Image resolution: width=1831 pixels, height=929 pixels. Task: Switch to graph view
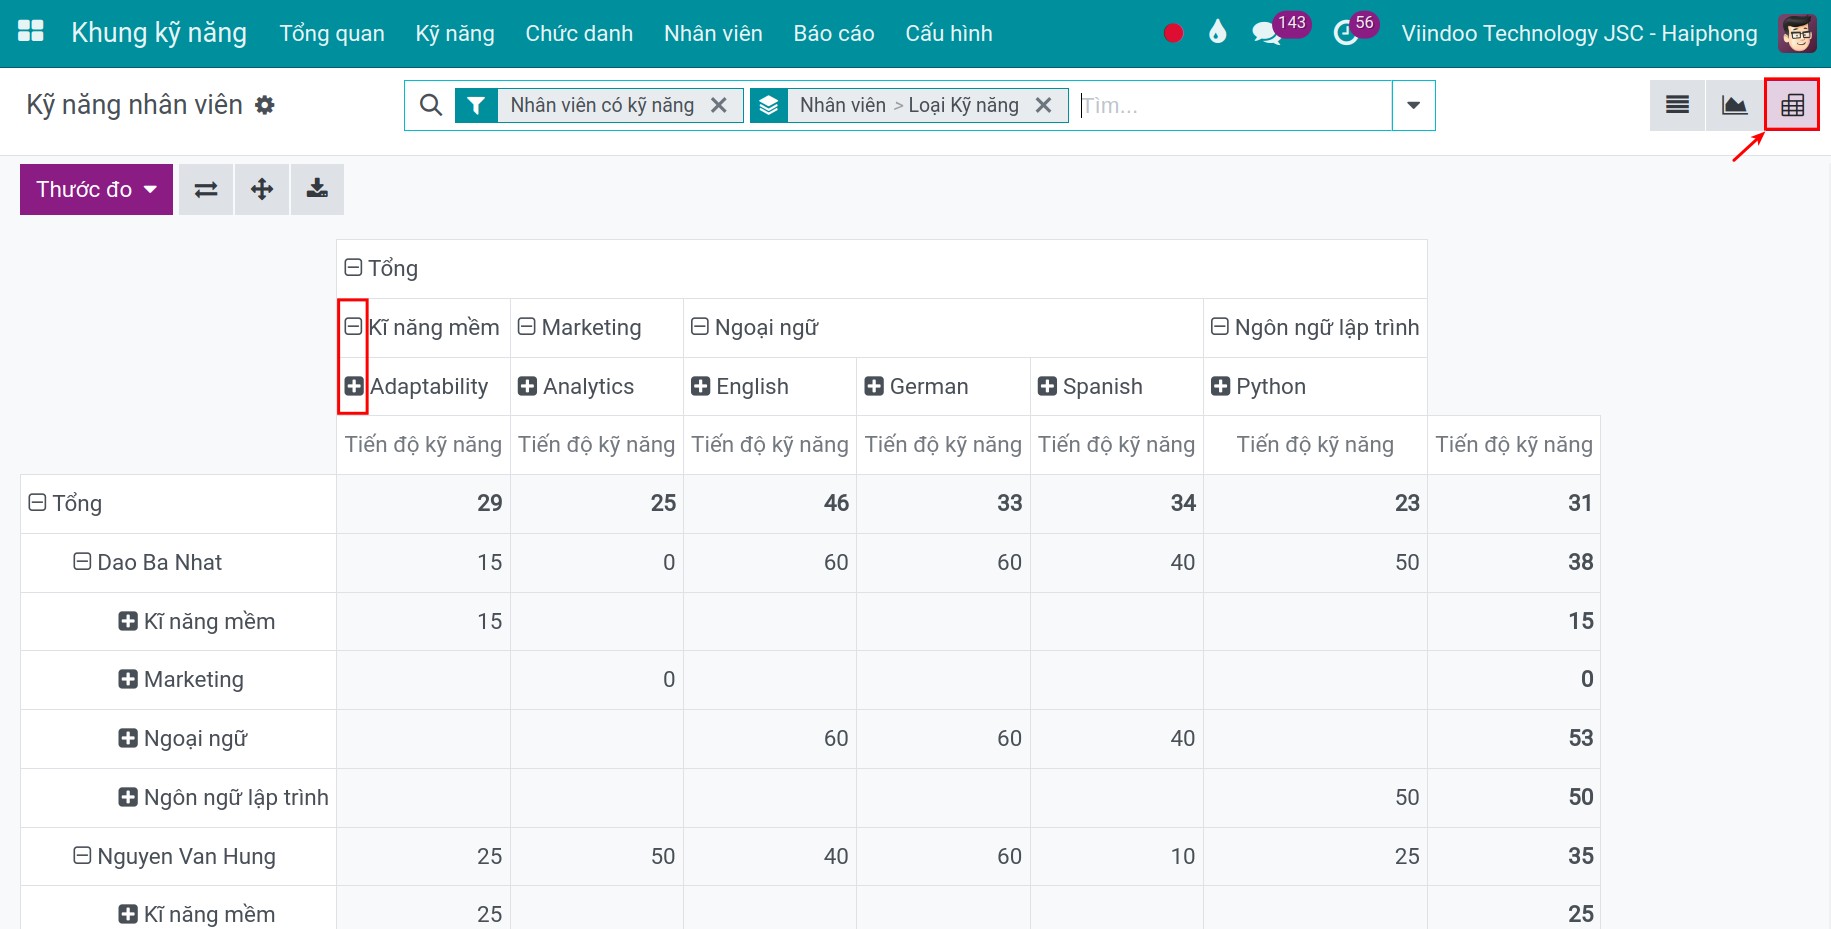pyautogui.click(x=1735, y=105)
